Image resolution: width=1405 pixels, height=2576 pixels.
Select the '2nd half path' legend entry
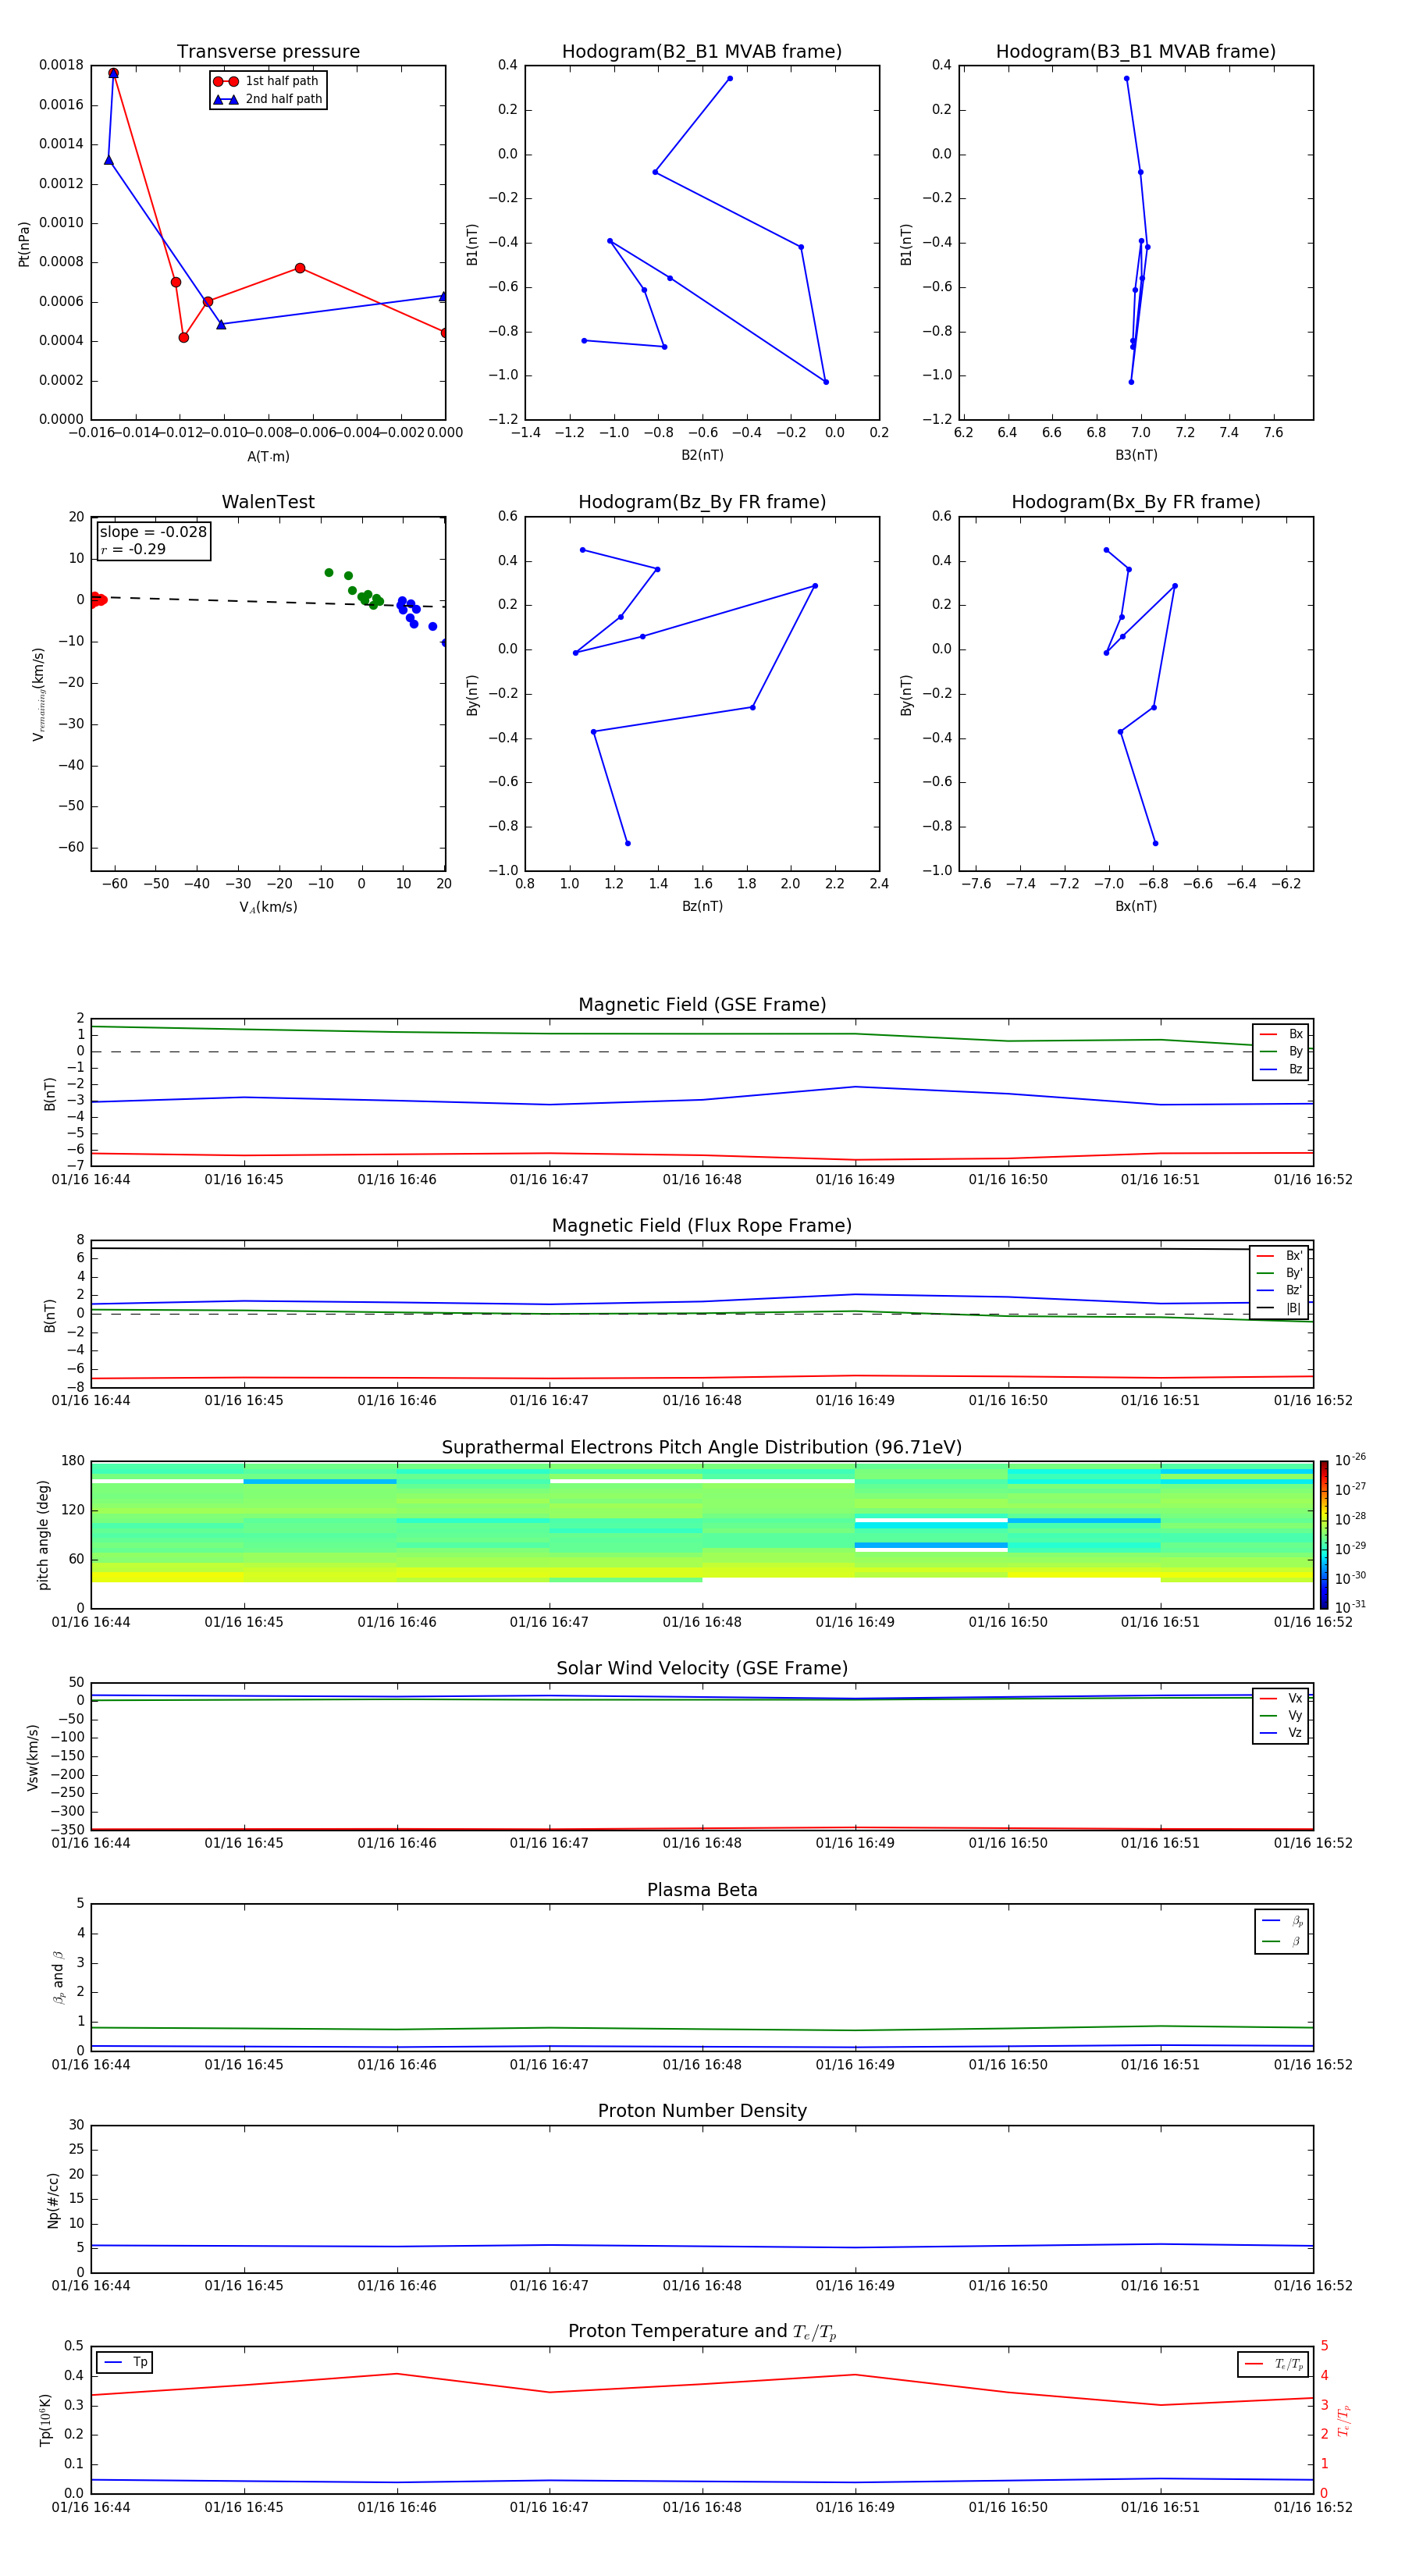click(268, 99)
